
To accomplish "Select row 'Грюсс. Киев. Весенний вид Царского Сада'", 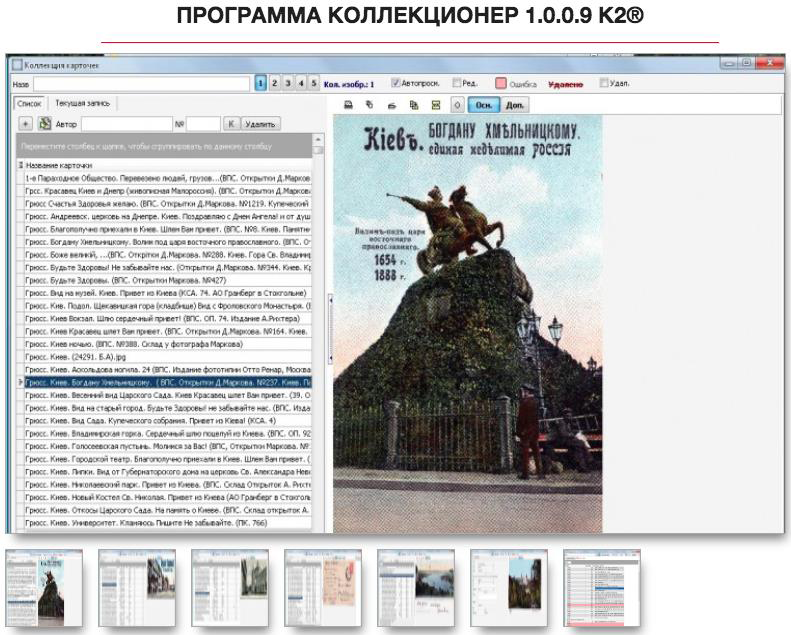I will click(167, 395).
